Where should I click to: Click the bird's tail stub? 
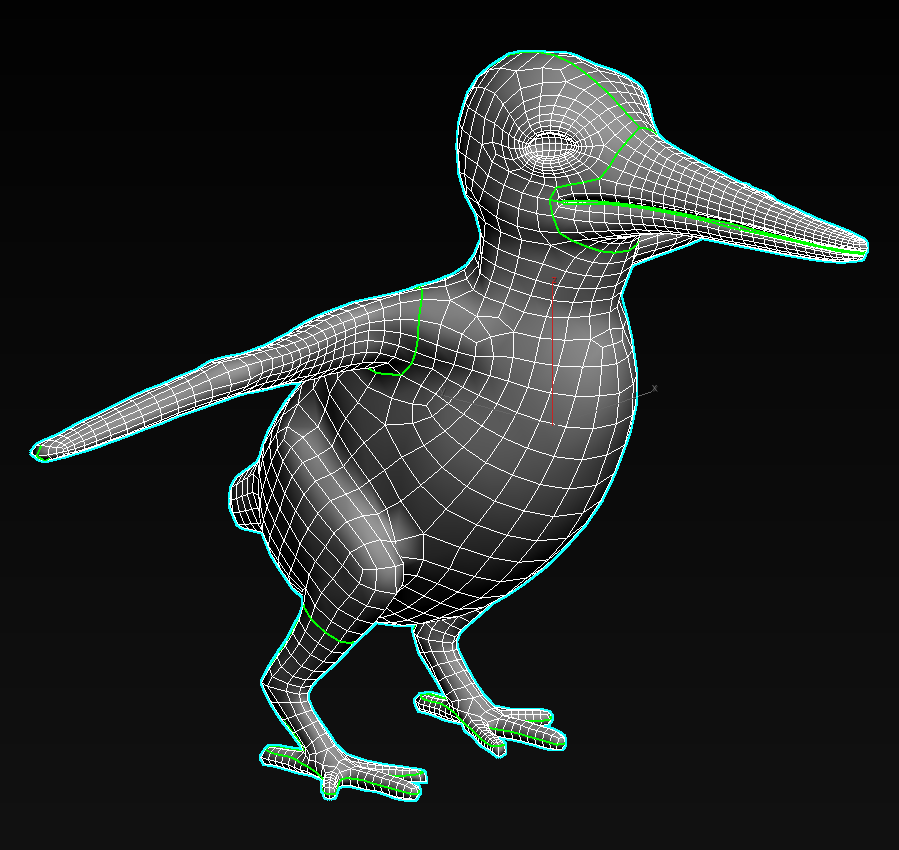pyautogui.click(x=246, y=495)
